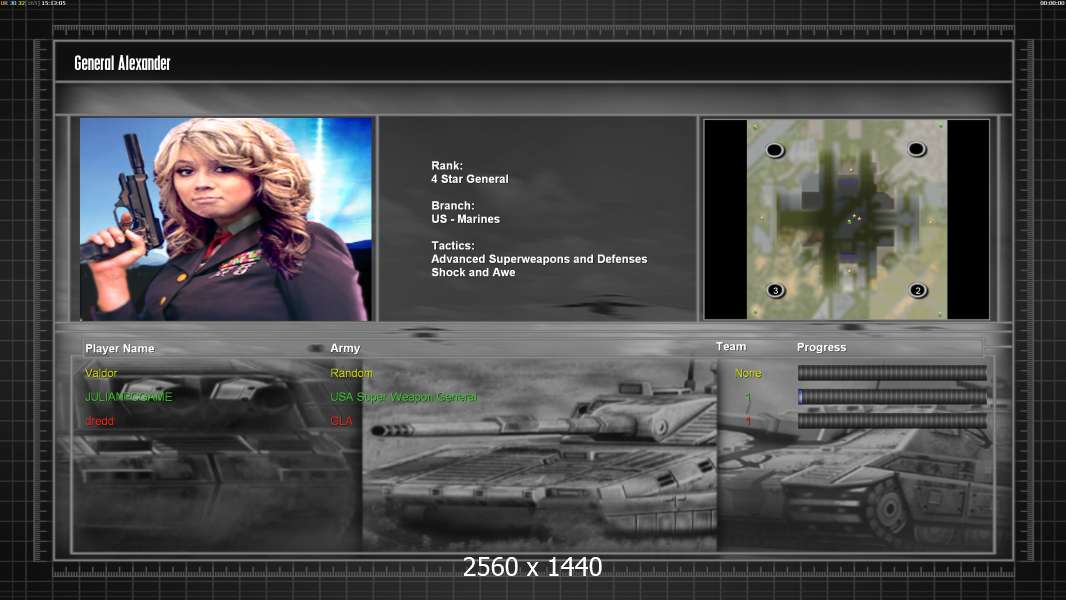Select the unnumbered top-left start marker on the minimap

point(774,150)
